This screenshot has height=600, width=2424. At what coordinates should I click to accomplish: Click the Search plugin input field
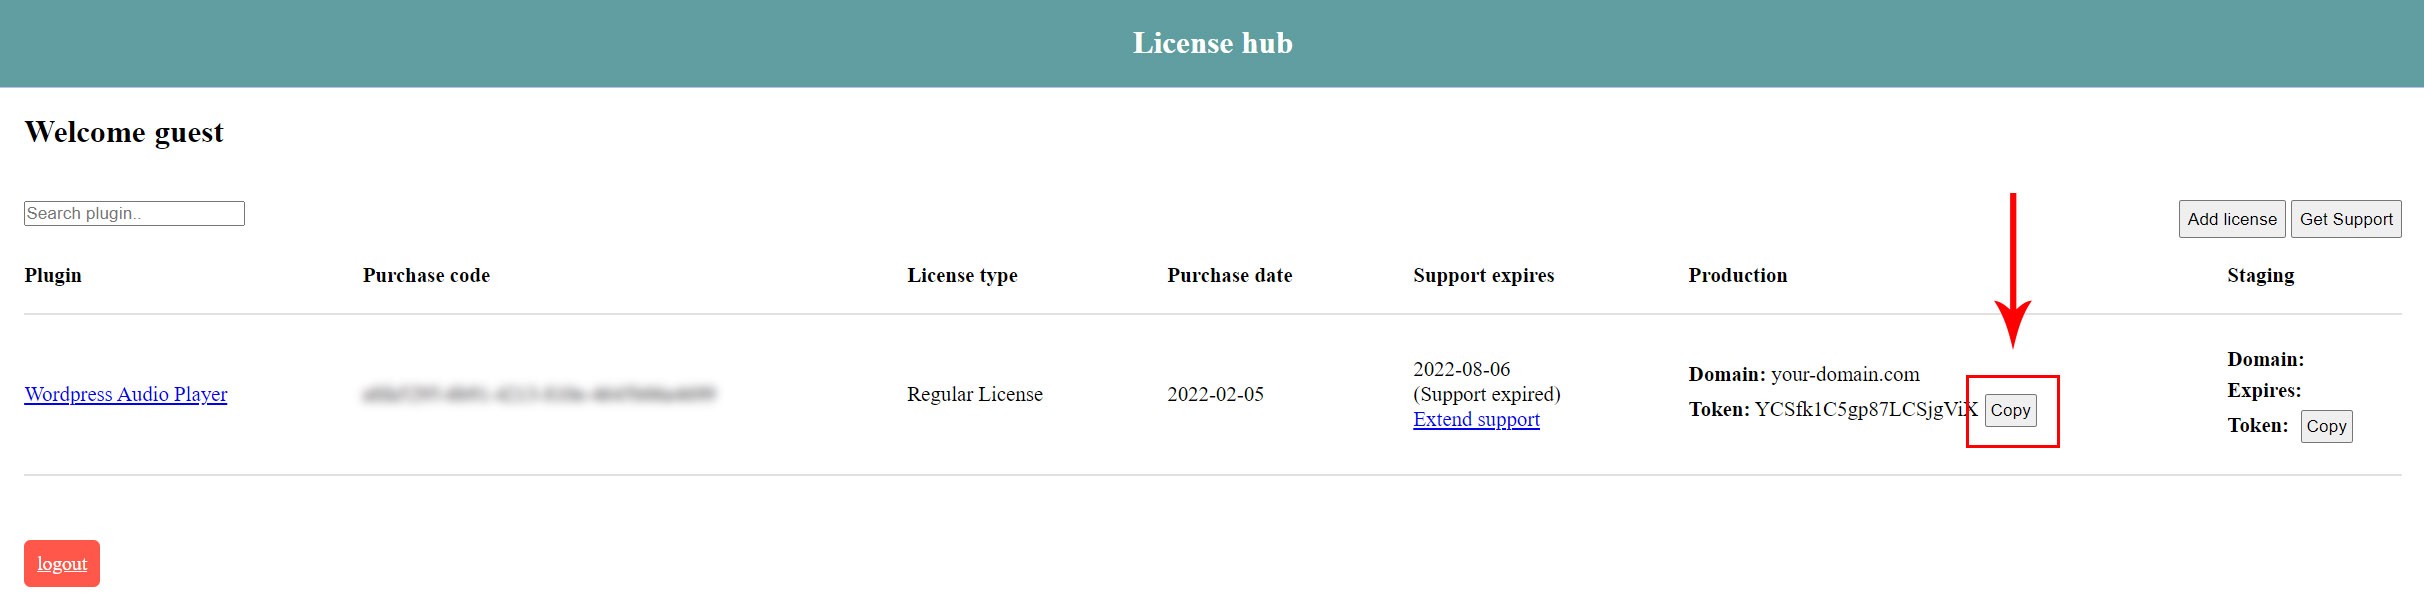tap(134, 213)
